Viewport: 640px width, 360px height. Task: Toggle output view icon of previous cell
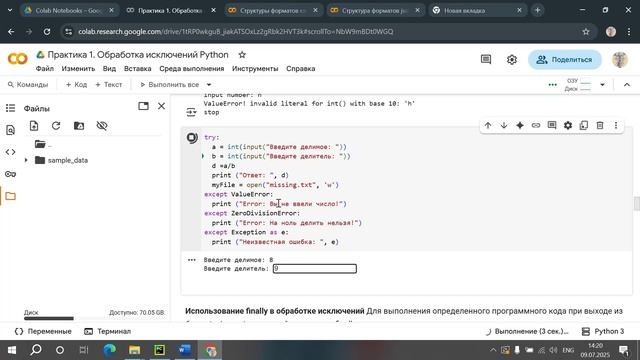191,112
